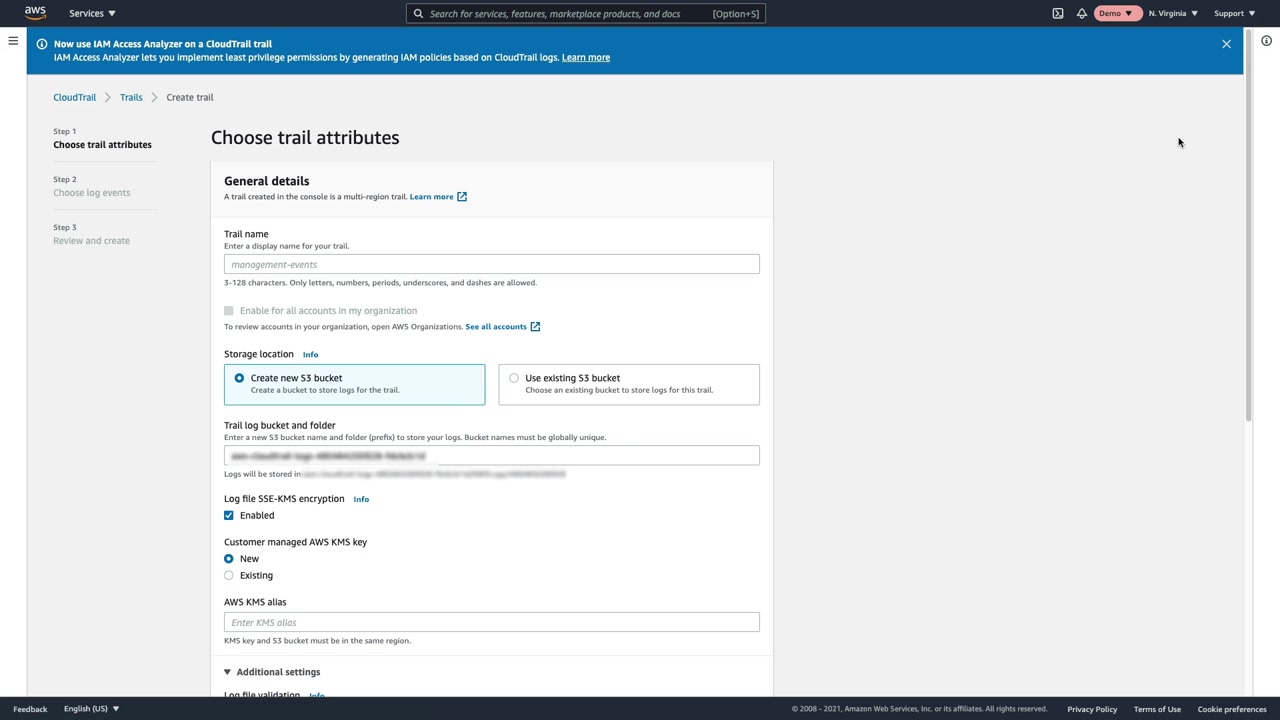1280x720 pixels.
Task: Launch the CloudShell terminal icon
Action: click(x=1058, y=13)
